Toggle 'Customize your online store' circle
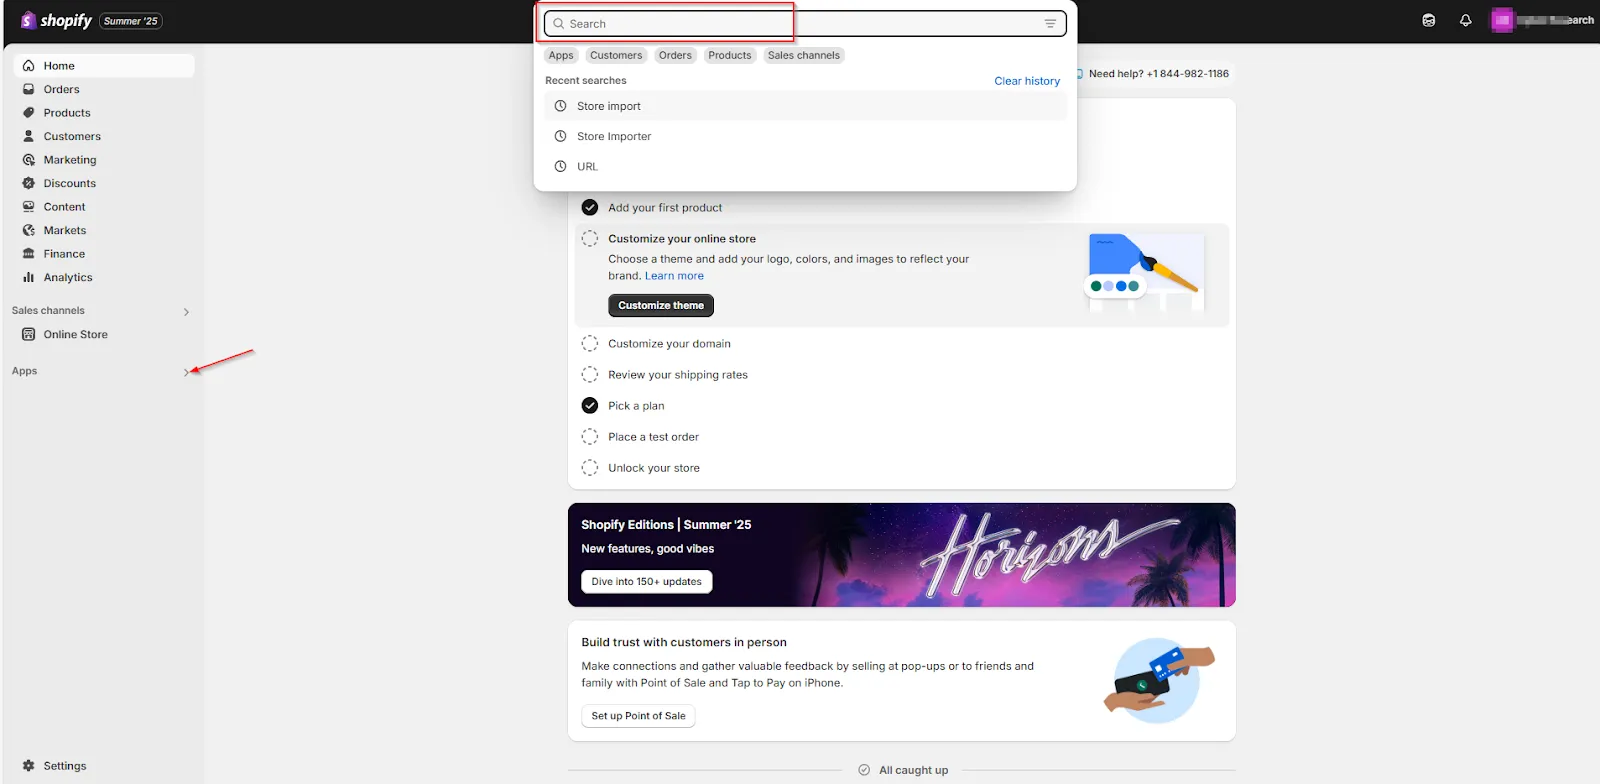Viewport: 1600px width, 784px height. click(x=590, y=239)
